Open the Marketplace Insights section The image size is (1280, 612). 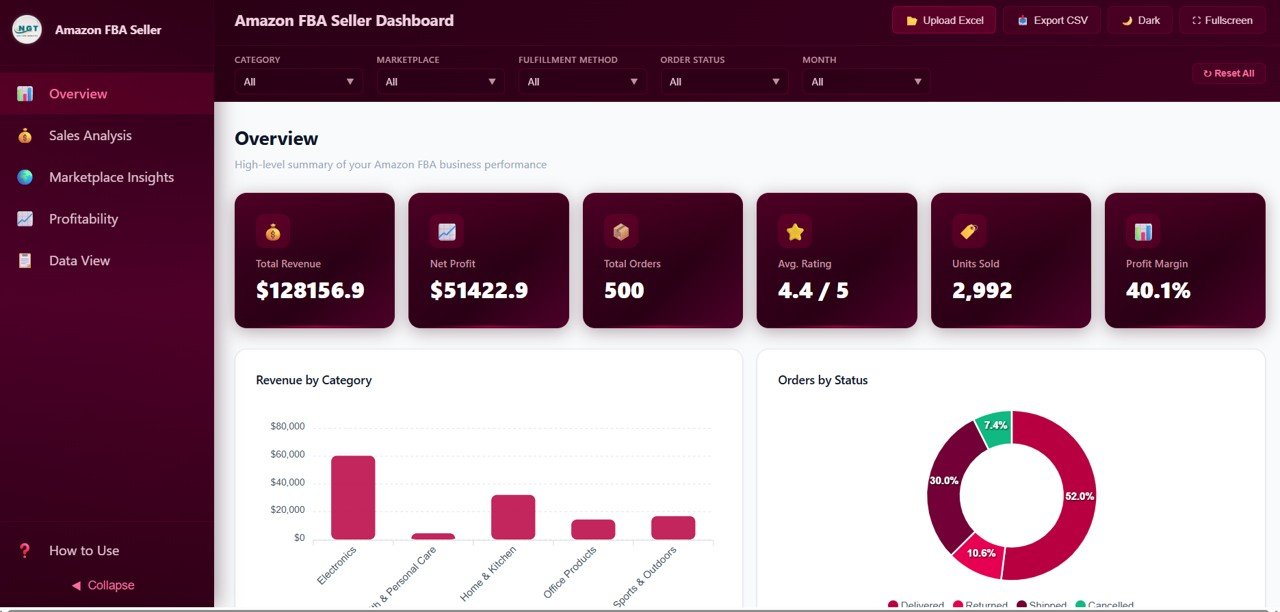pyautogui.click(x=111, y=177)
